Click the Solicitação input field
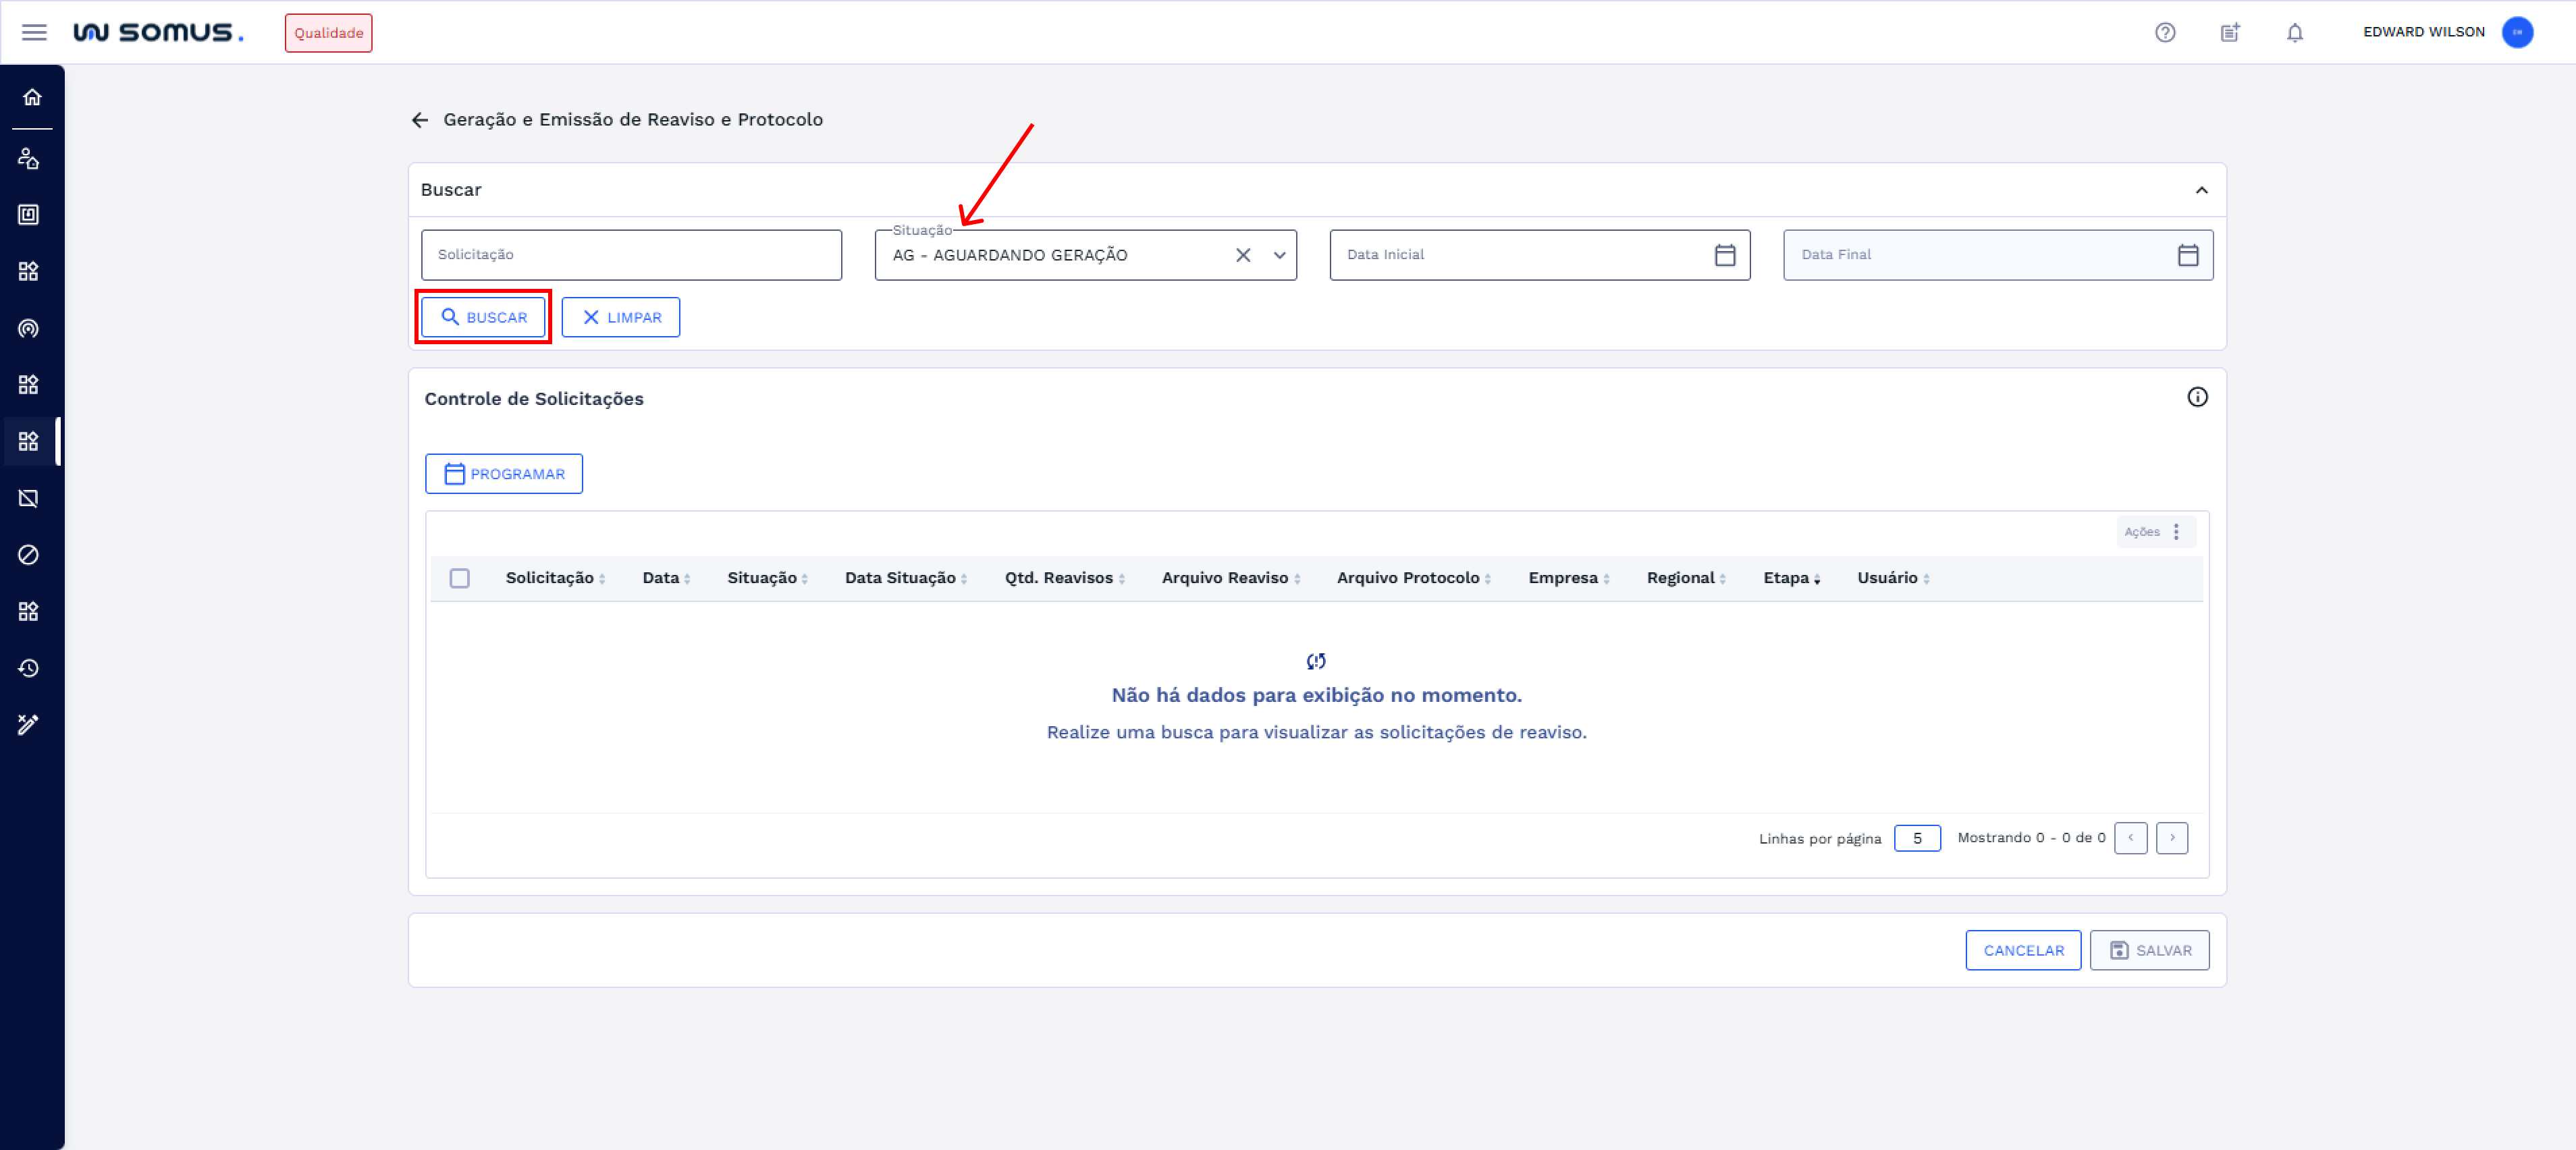Viewport: 2576px width, 1150px height. click(630, 255)
